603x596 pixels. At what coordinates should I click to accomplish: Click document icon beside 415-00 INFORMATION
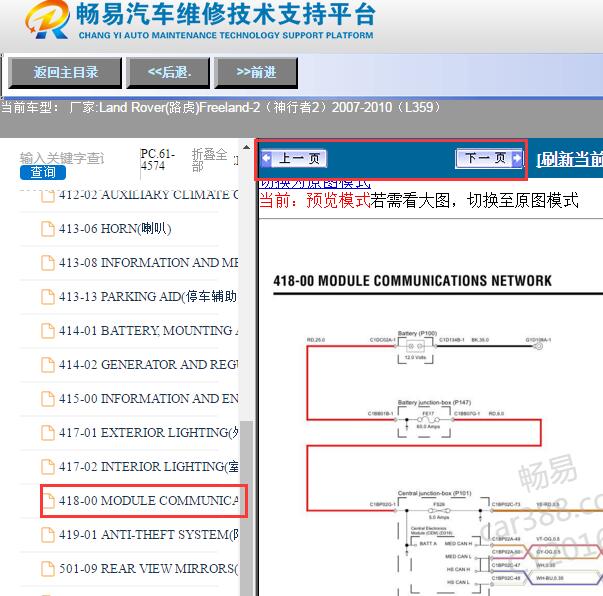(x=48, y=398)
